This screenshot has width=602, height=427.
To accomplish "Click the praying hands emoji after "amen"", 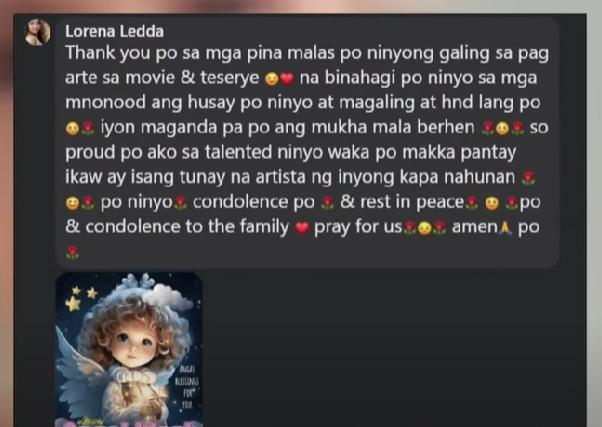I will (x=505, y=228).
